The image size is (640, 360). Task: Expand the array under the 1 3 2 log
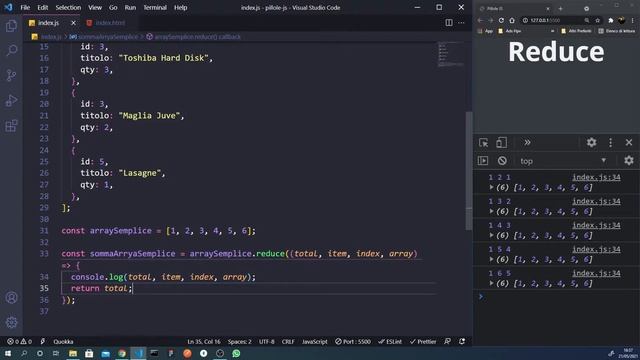[x=491, y=211]
